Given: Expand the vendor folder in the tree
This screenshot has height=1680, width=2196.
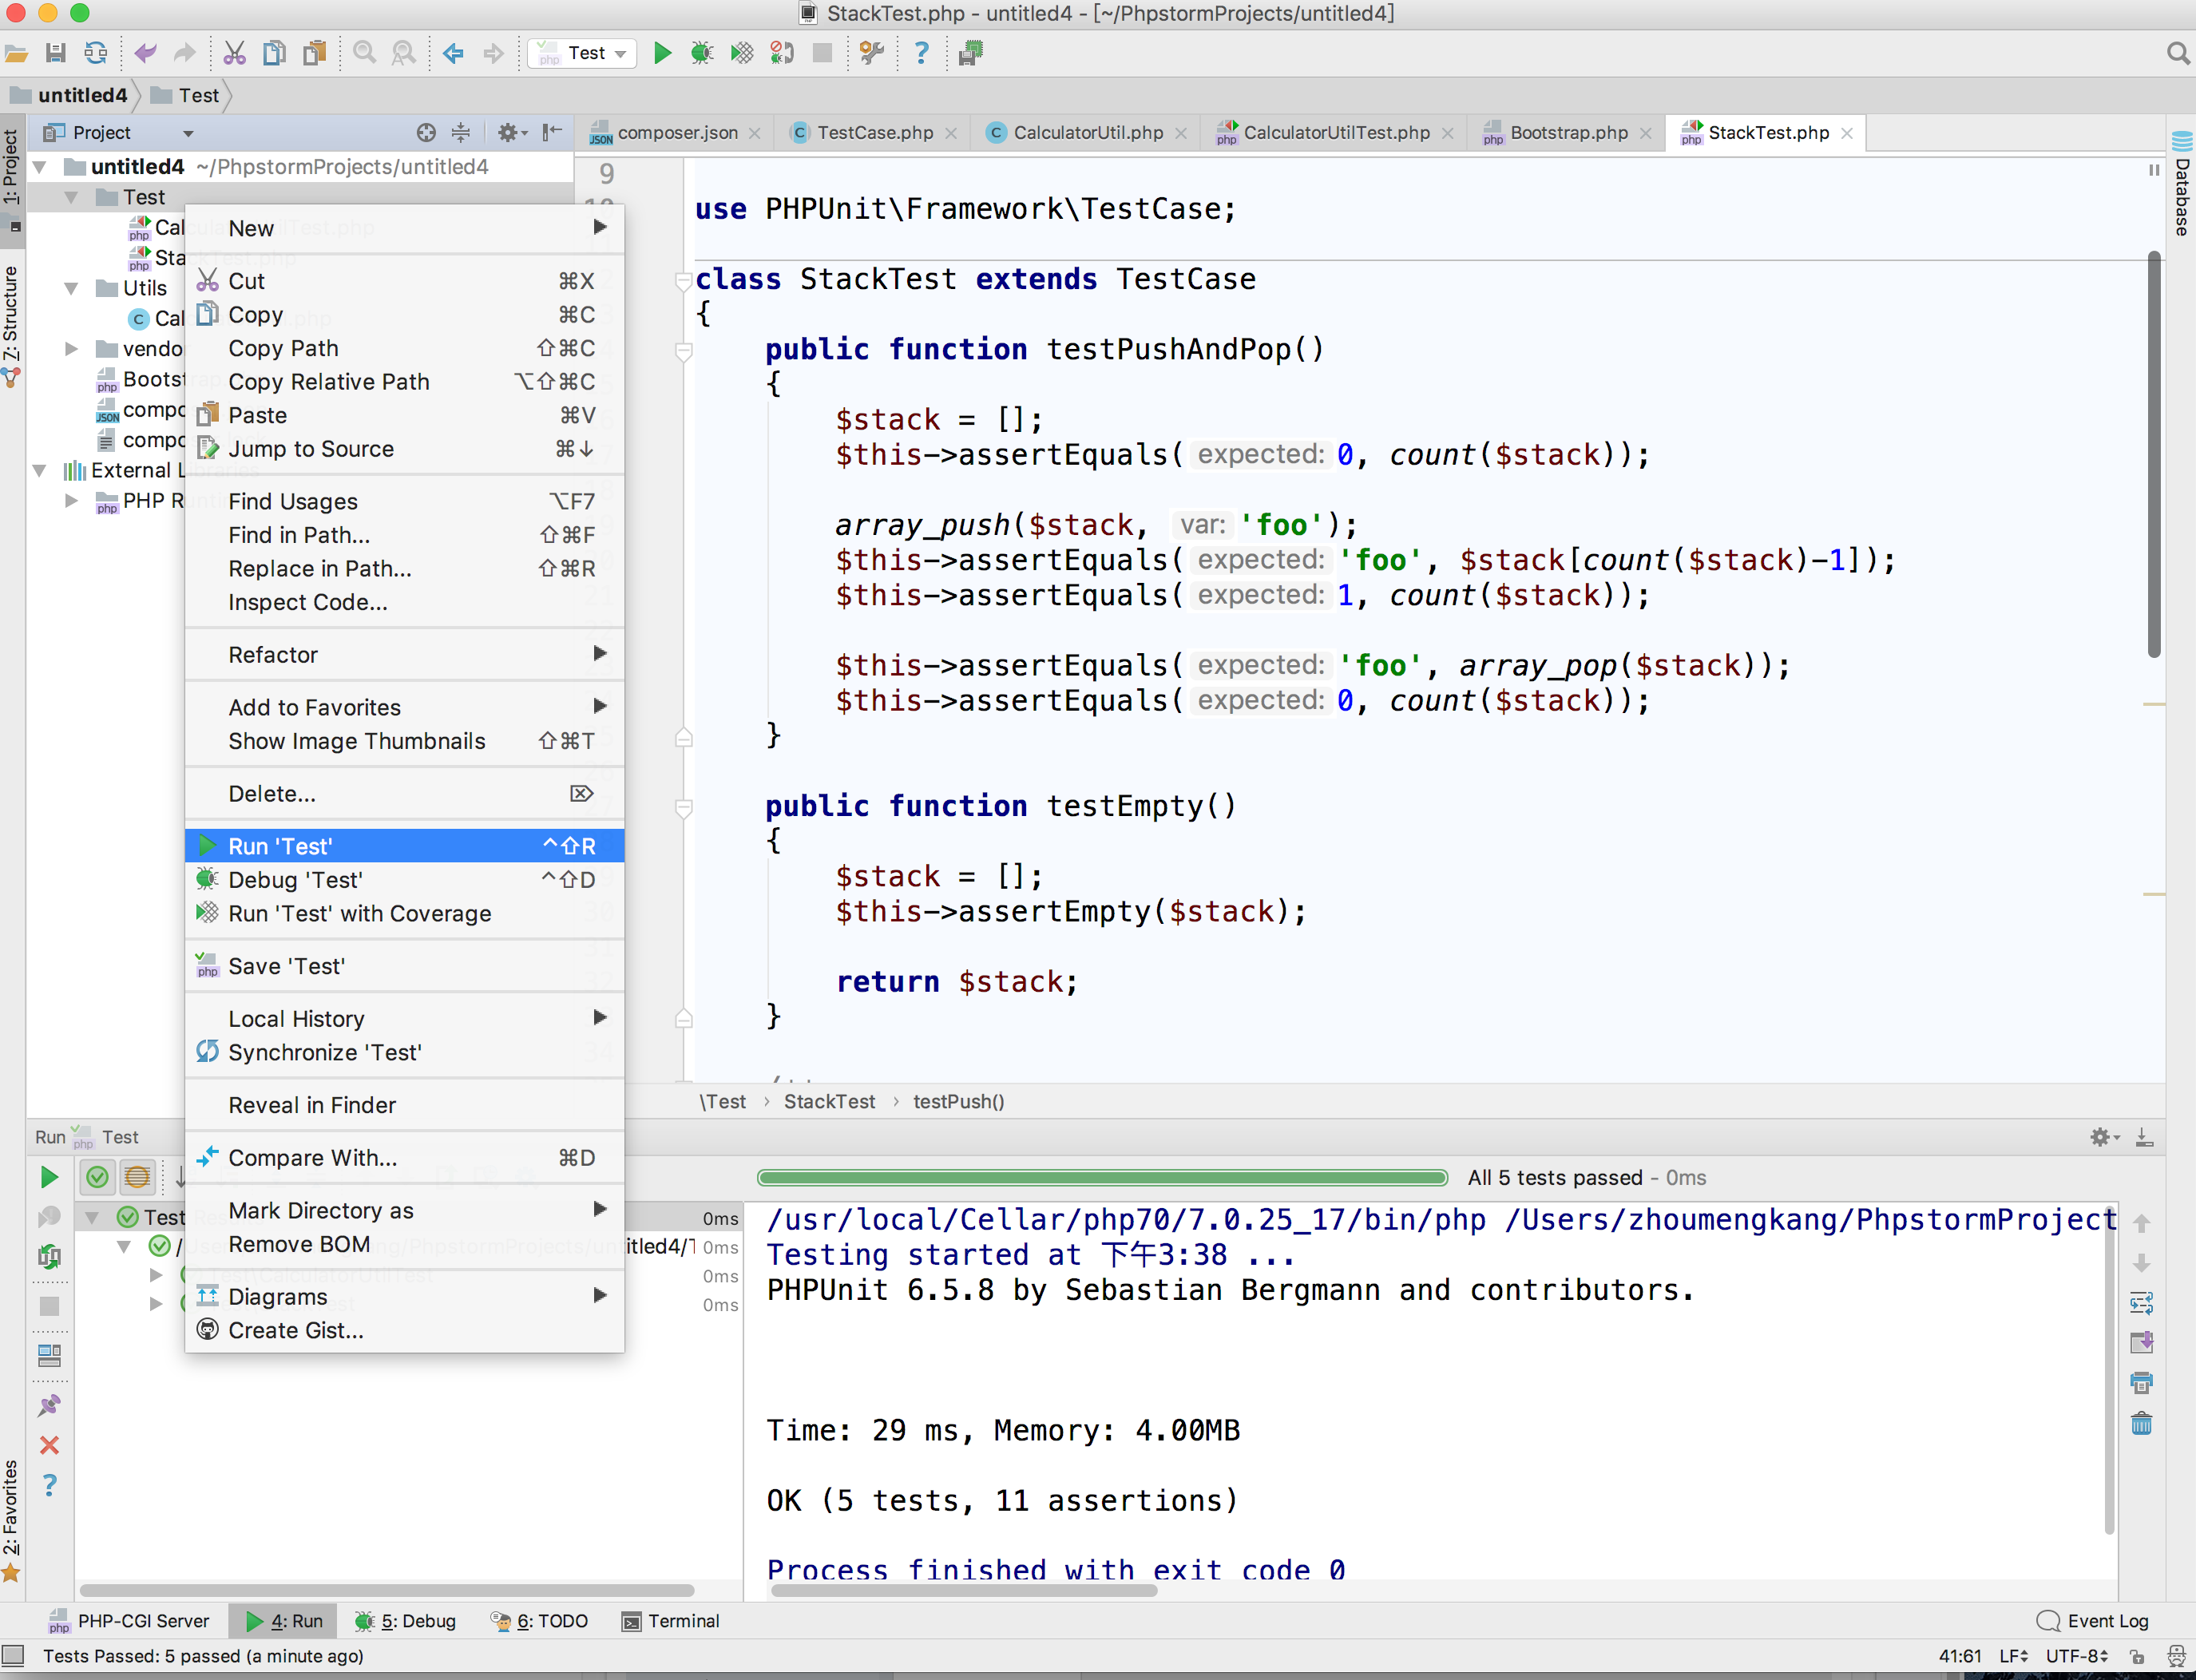Looking at the screenshot, I should (71, 348).
